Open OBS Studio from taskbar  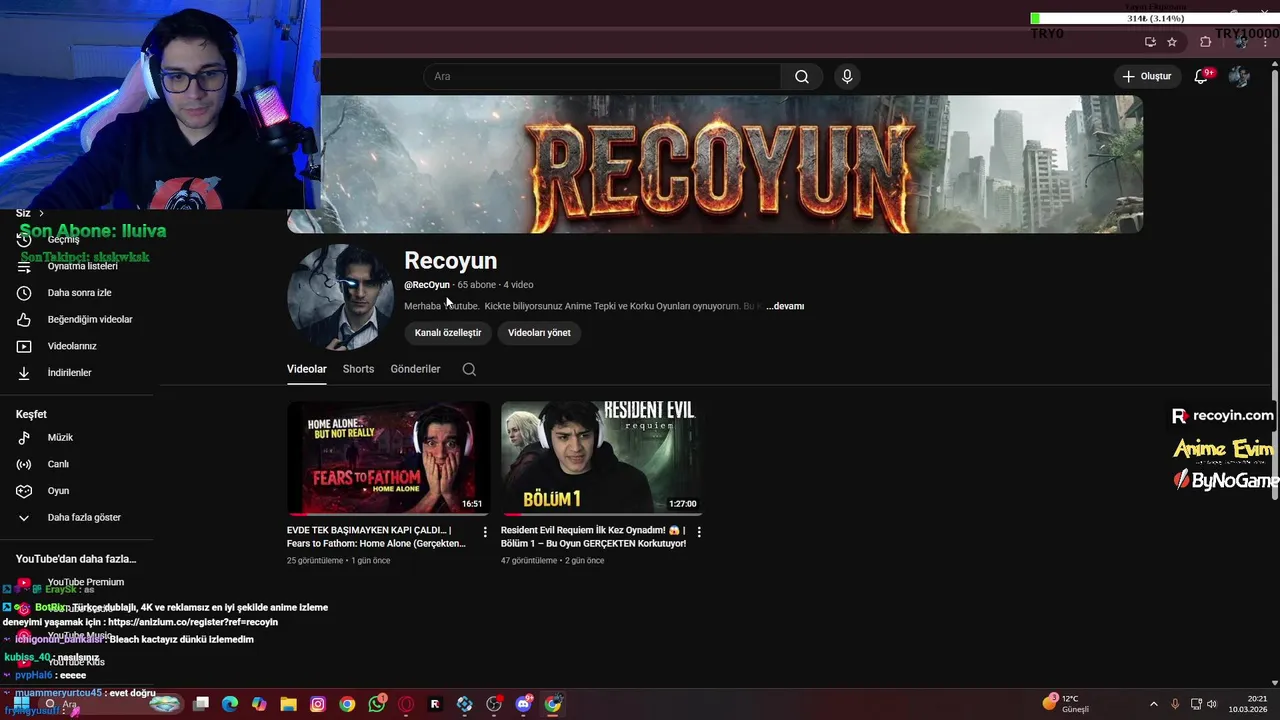[x=494, y=704]
